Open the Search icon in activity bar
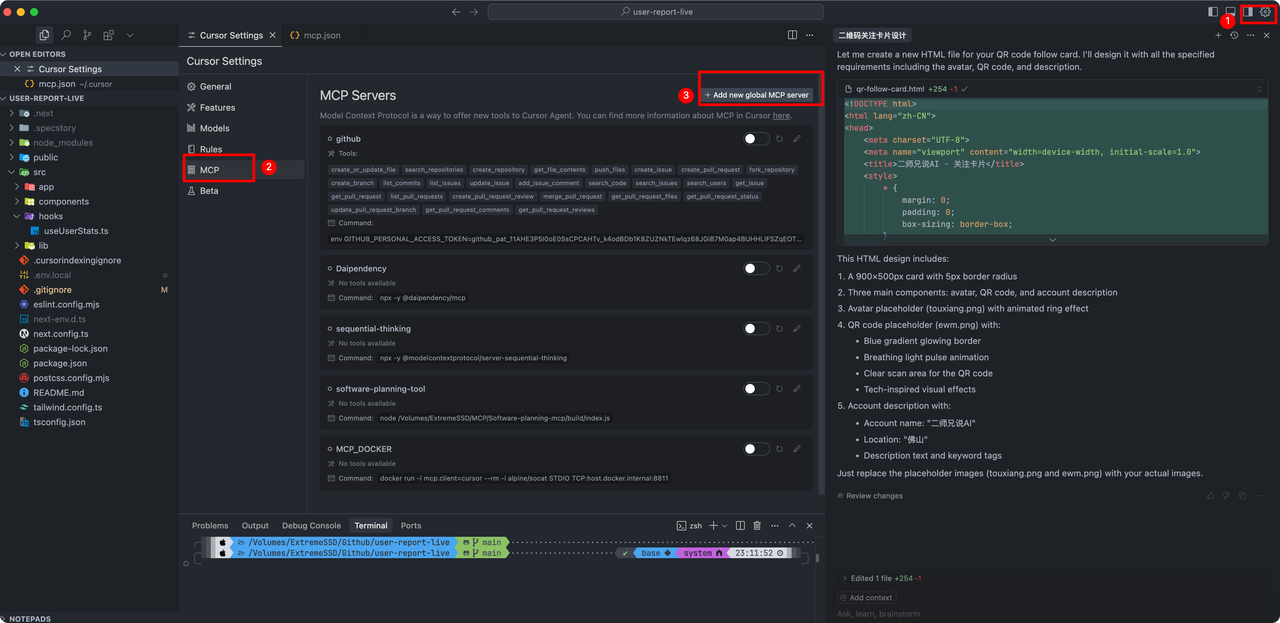 point(66,35)
